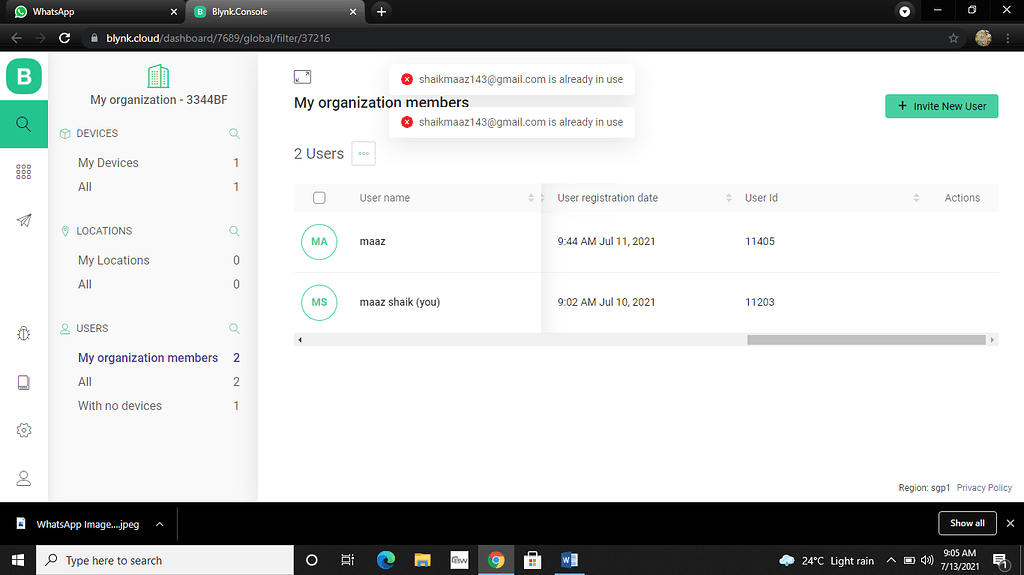Click the fullscreen expand icon above title
Image resolution: width=1024 pixels, height=575 pixels.
[302, 77]
